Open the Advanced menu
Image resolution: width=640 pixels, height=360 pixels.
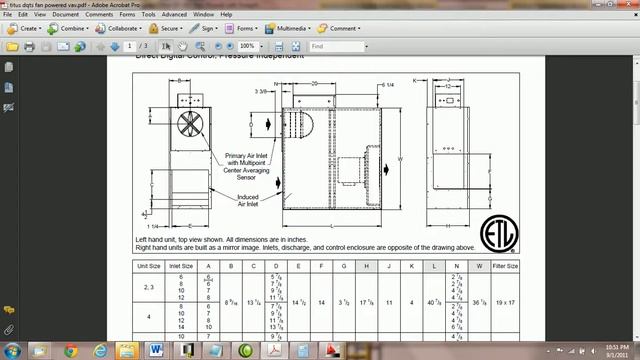[174, 14]
